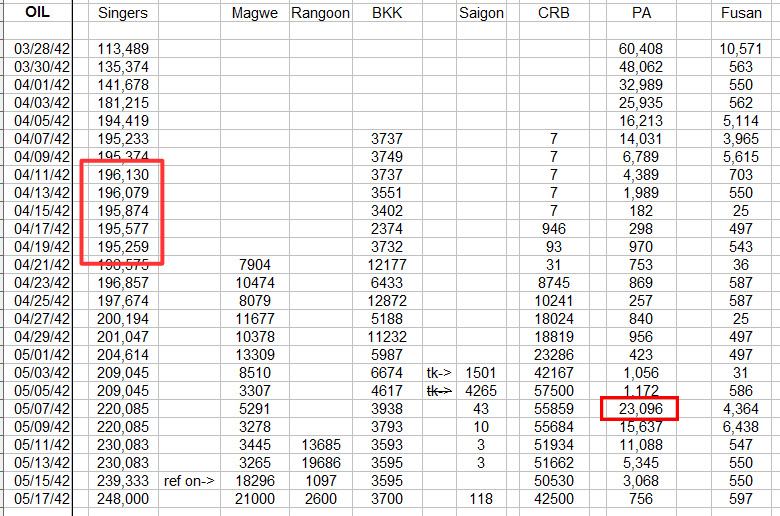Select Singers 209,045 in 05/03/42 row
Screen dimensions: 780x516
123,373
